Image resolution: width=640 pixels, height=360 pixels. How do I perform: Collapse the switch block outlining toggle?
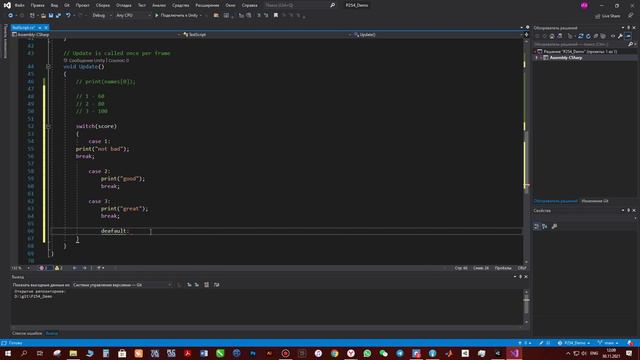[49, 127]
